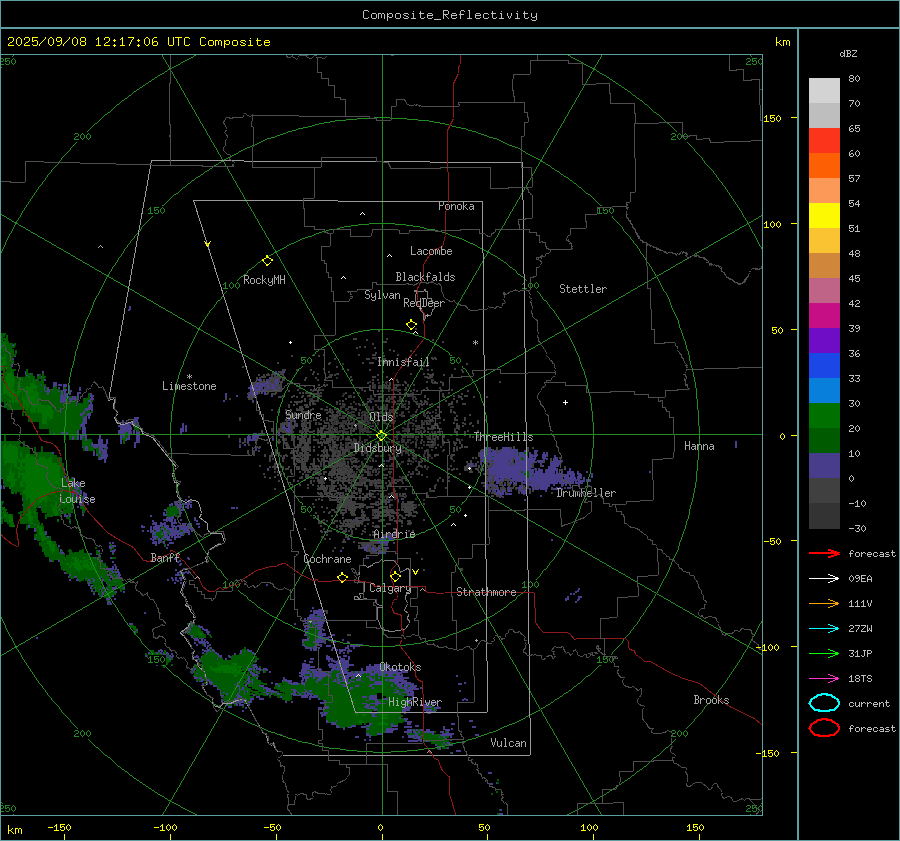The width and height of the screenshot is (900, 841).
Task: Click the Lacombe city label
Action: click(x=431, y=251)
